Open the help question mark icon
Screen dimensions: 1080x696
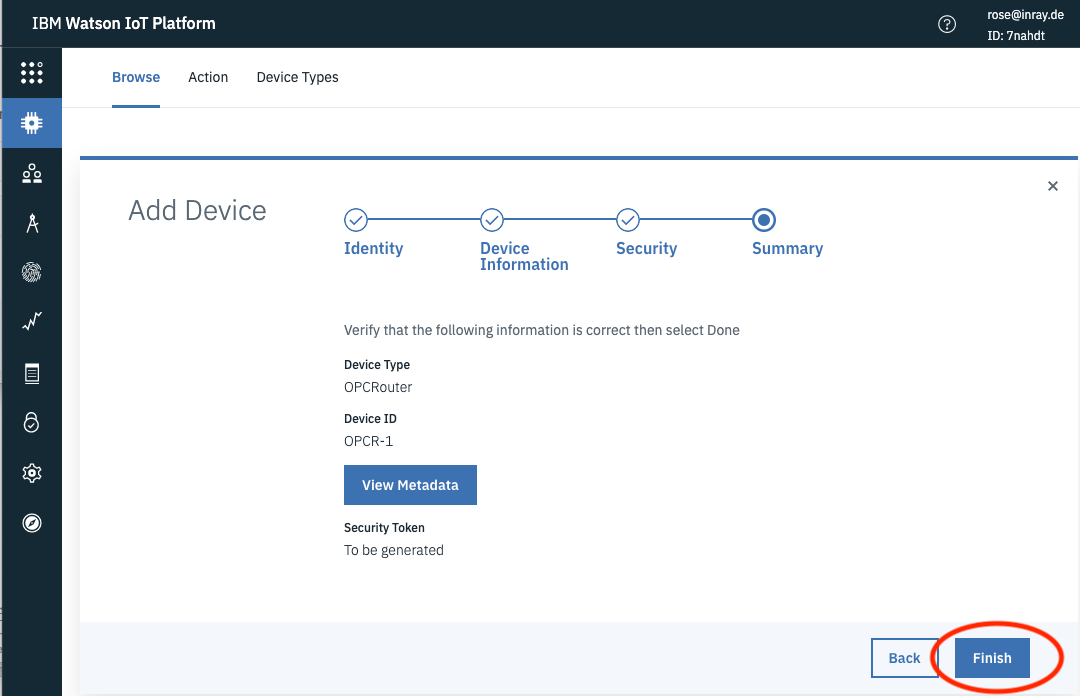tap(947, 24)
